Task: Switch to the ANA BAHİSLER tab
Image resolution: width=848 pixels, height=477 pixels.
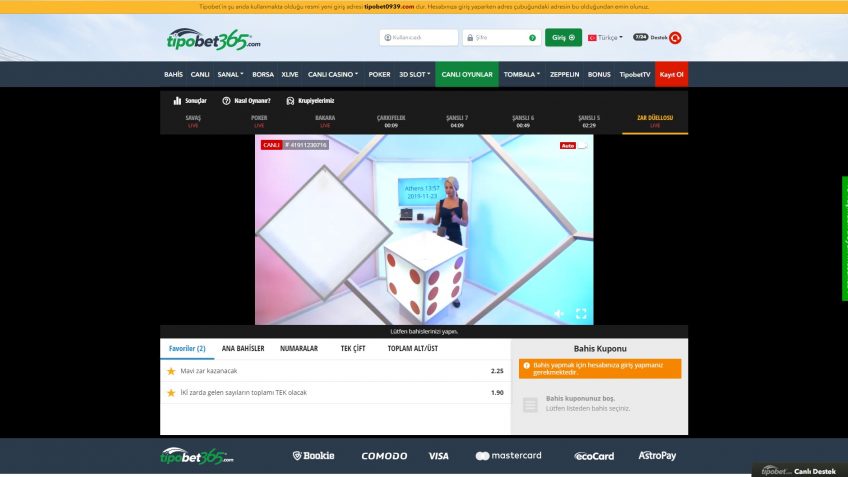Action: [x=243, y=349]
